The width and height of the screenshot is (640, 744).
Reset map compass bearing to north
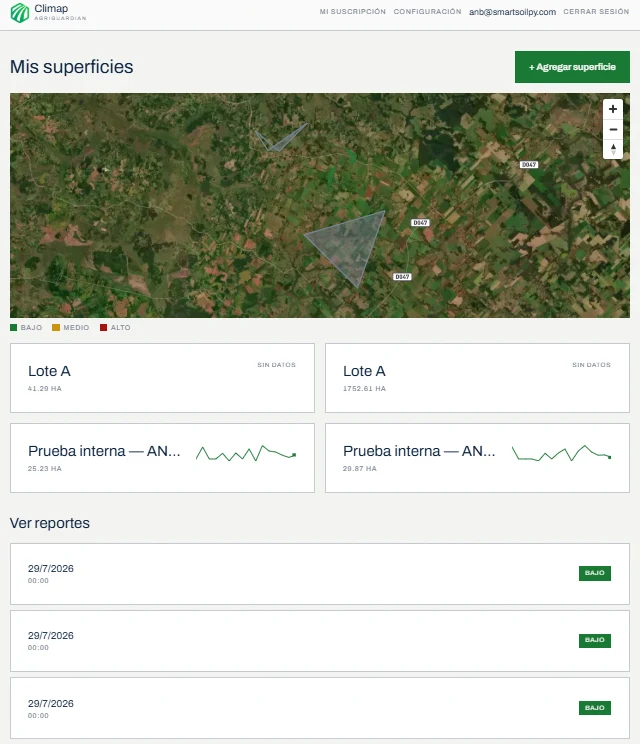(x=612, y=149)
